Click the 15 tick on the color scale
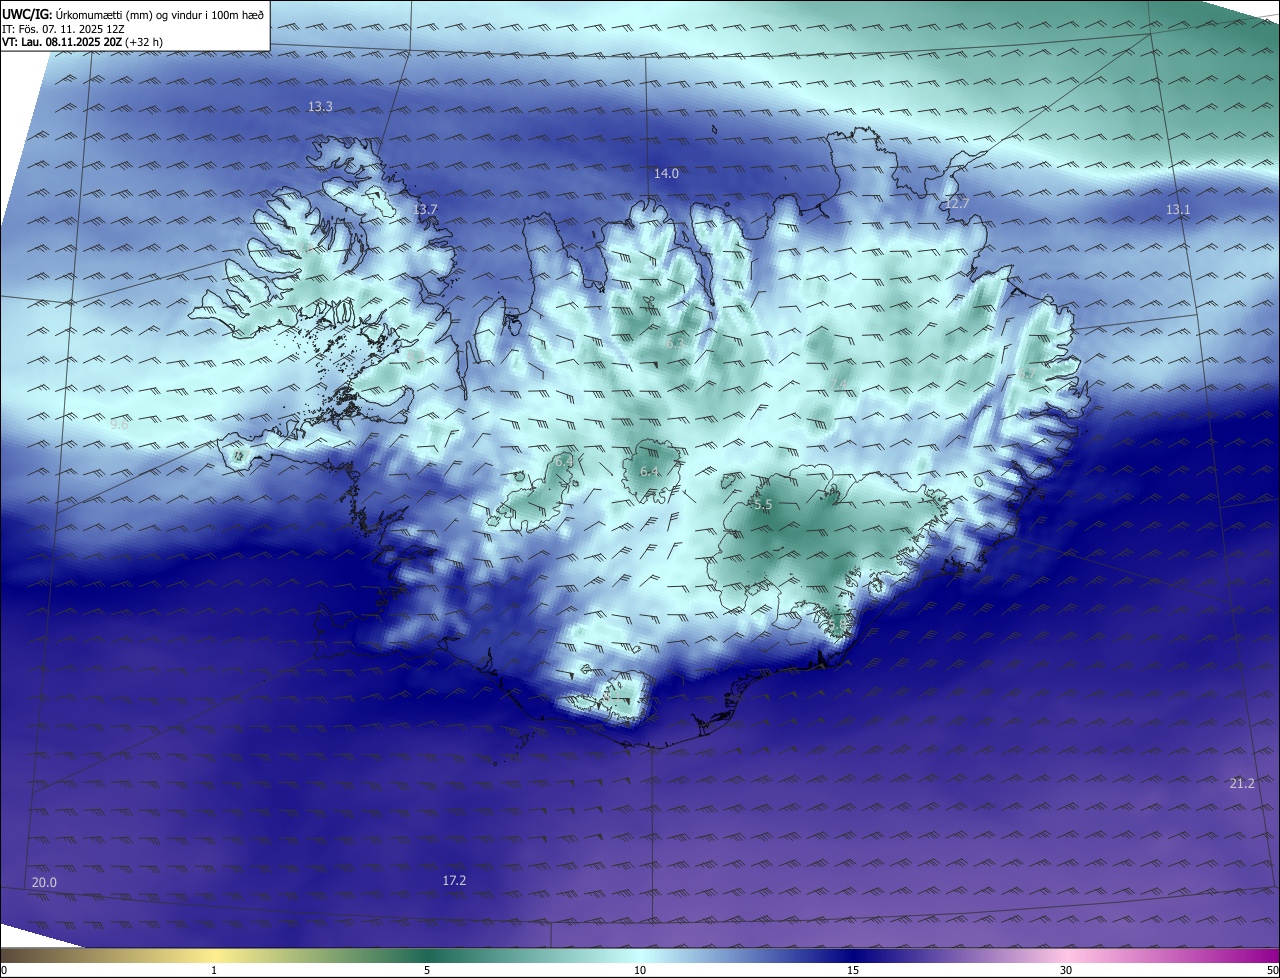 tap(853, 970)
